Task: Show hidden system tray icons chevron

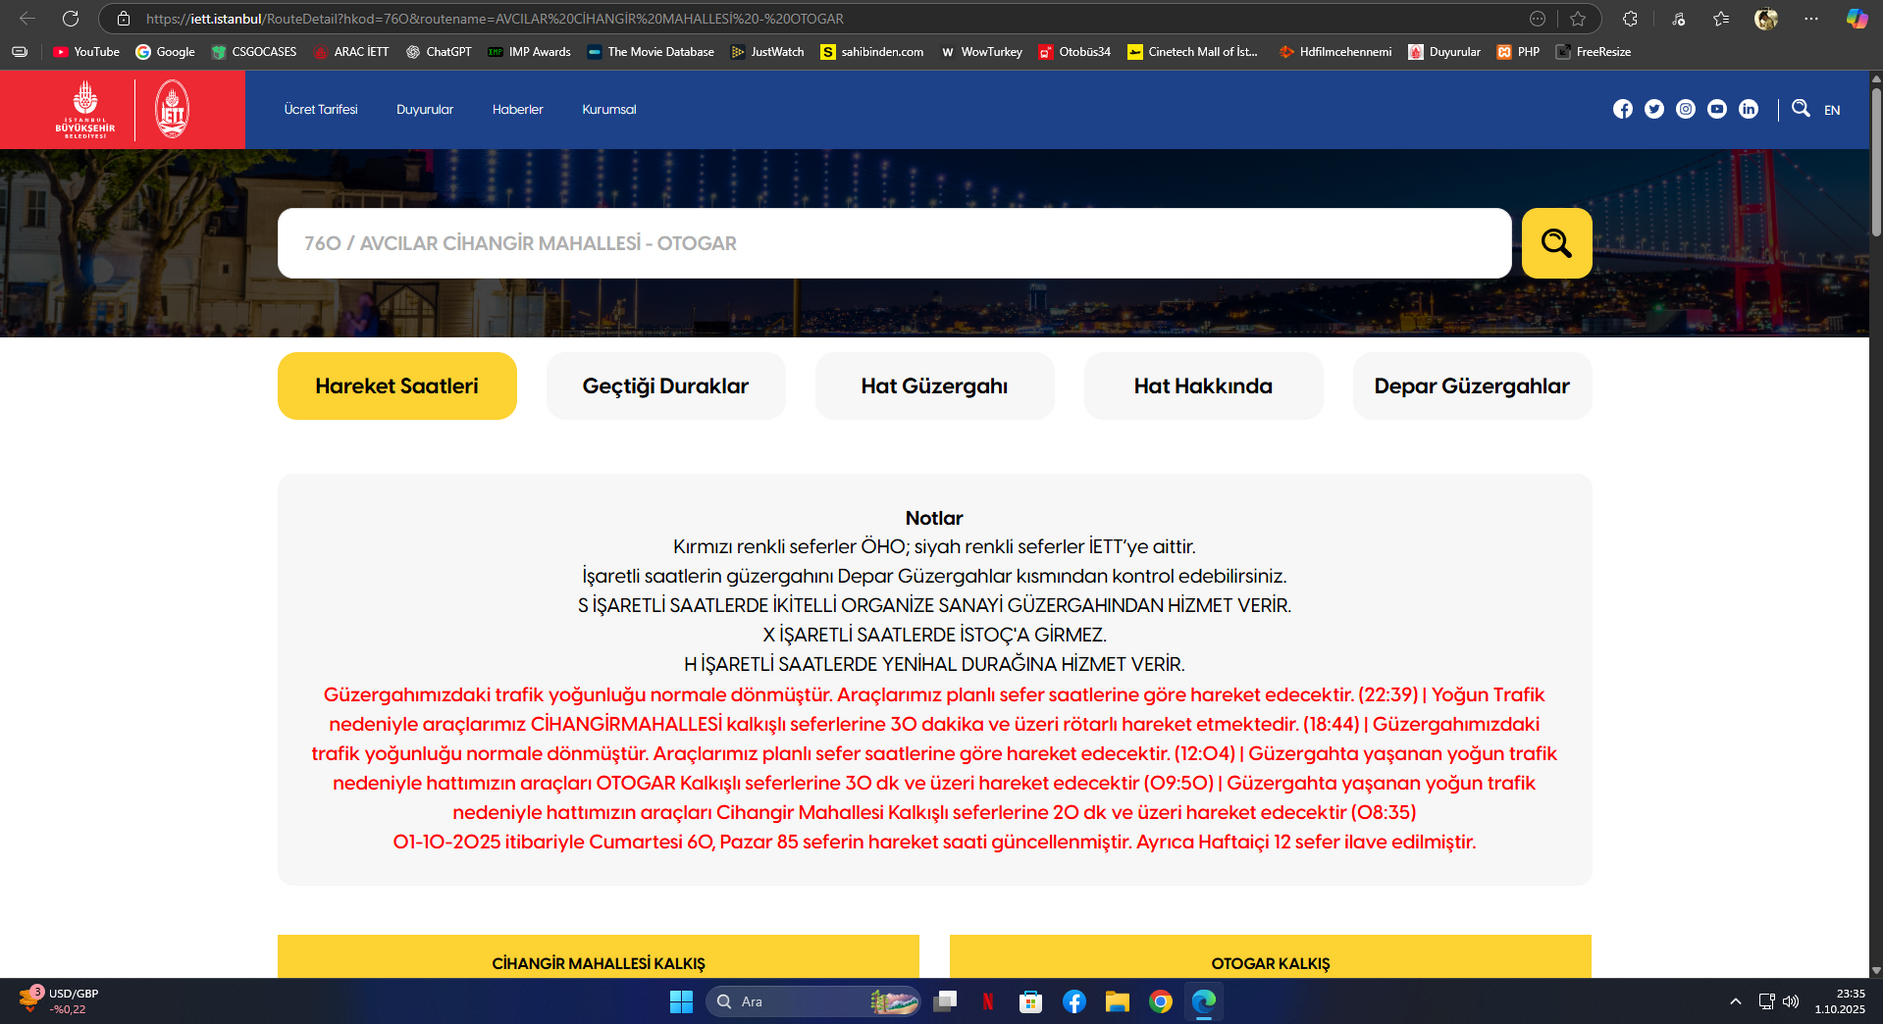Action: tap(1735, 1001)
